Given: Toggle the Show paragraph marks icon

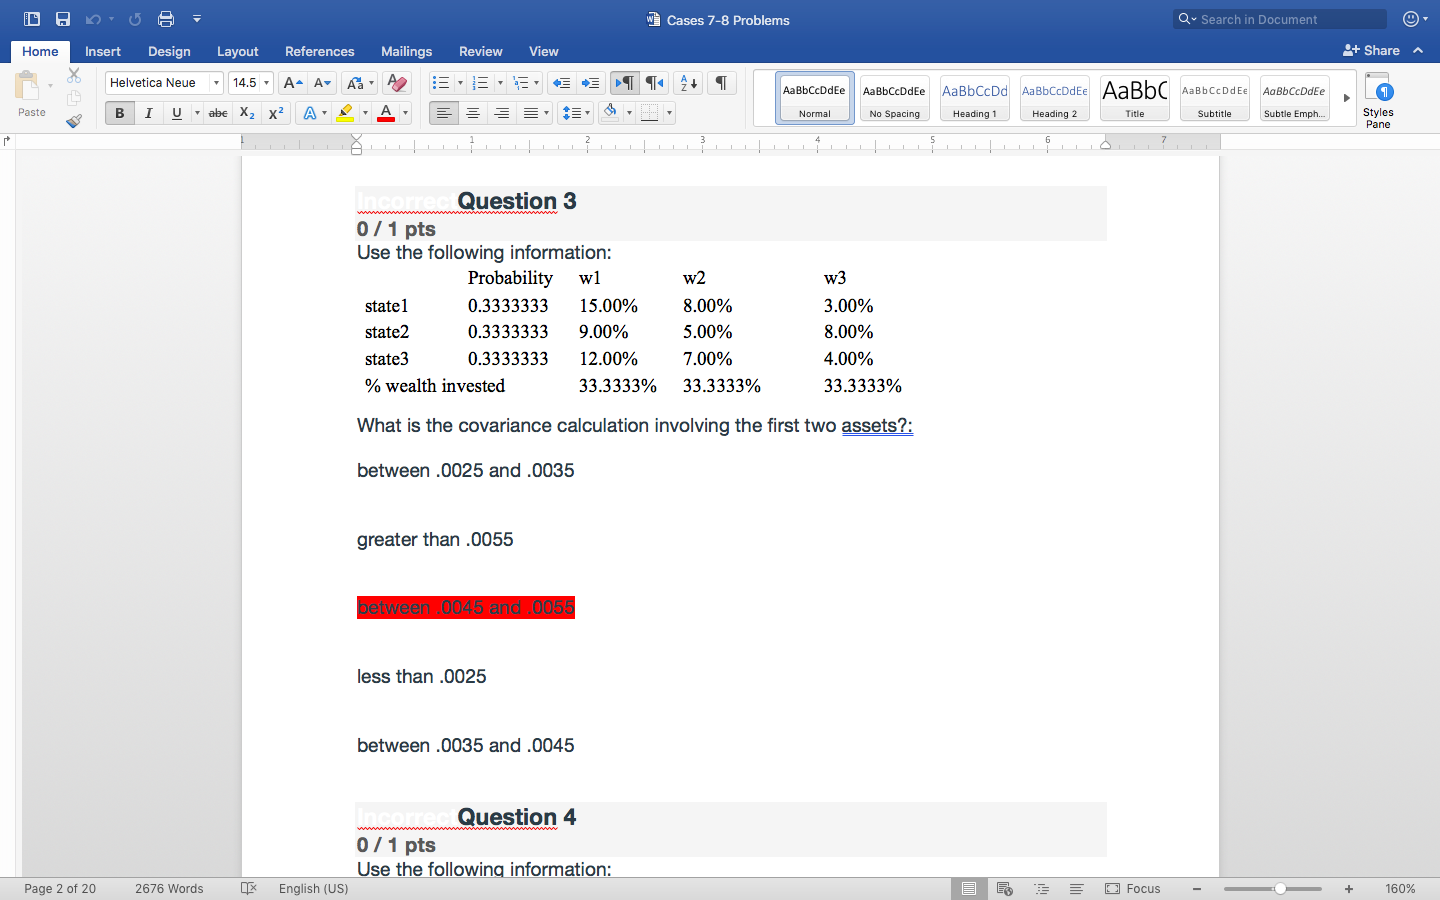Looking at the screenshot, I should click(721, 83).
